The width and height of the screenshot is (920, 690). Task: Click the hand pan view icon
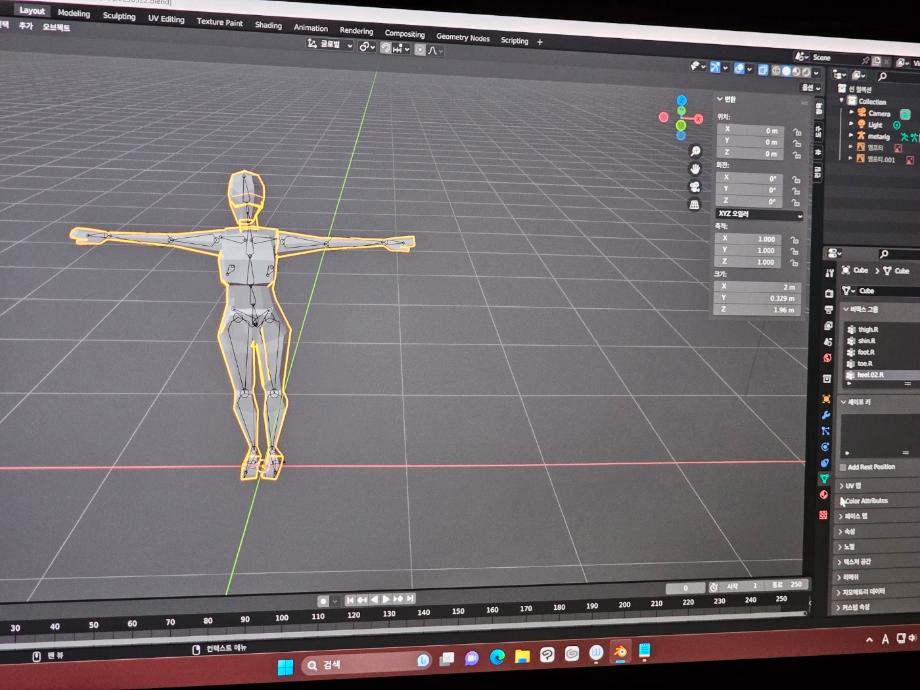(x=695, y=169)
